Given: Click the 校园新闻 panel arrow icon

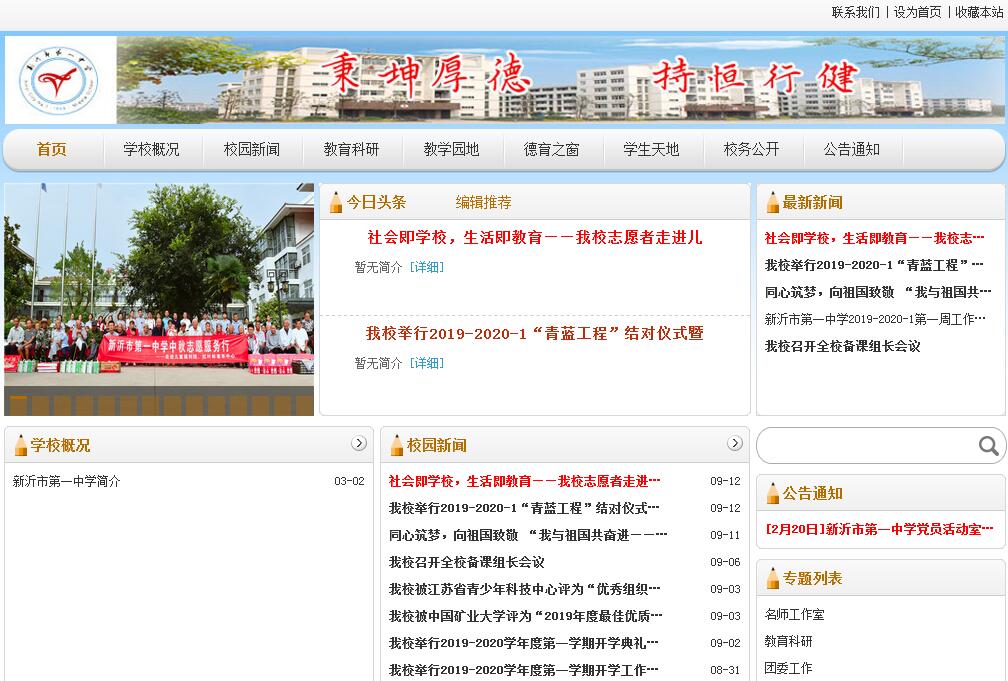Looking at the screenshot, I should point(735,443).
